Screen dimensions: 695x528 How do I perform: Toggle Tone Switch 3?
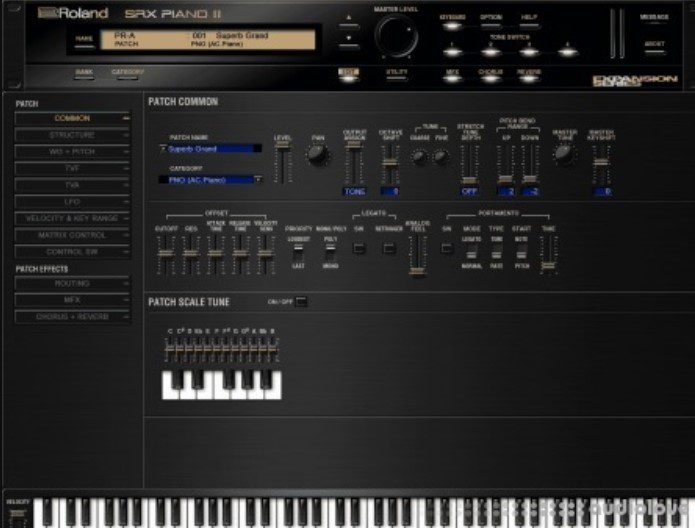pyautogui.click(x=529, y=51)
